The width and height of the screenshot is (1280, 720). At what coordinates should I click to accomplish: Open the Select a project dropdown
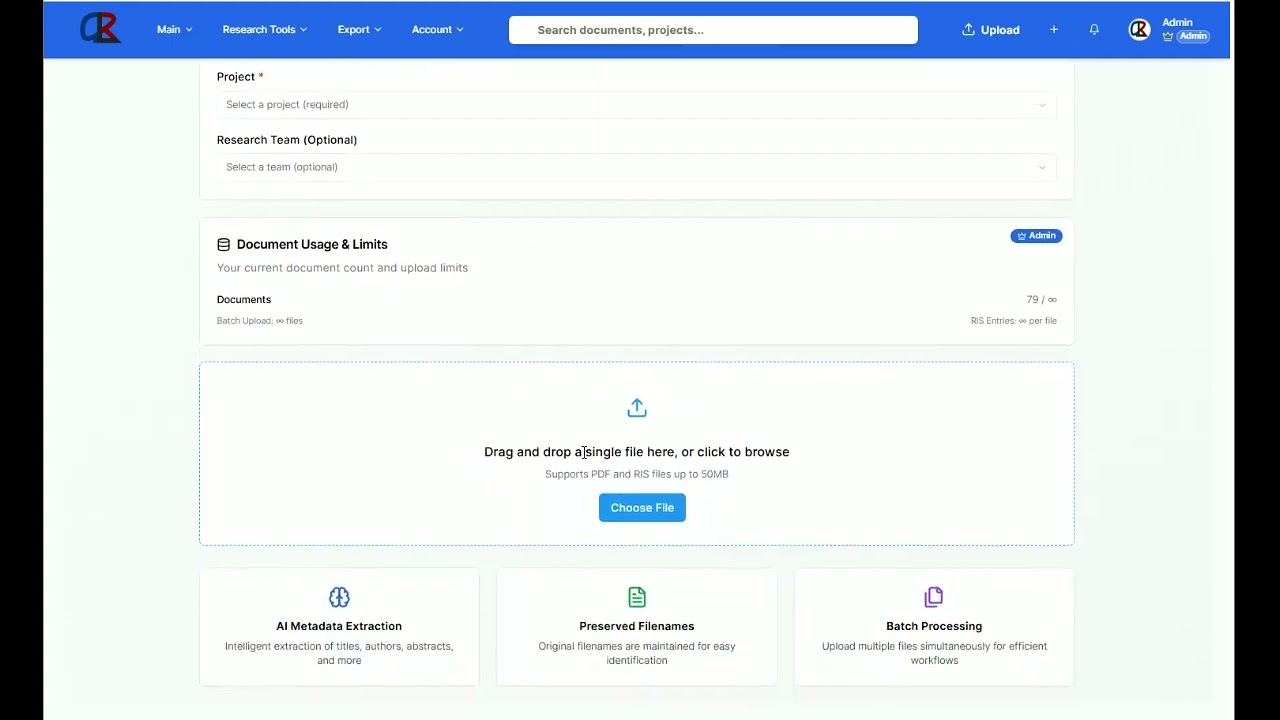pyautogui.click(x=636, y=104)
